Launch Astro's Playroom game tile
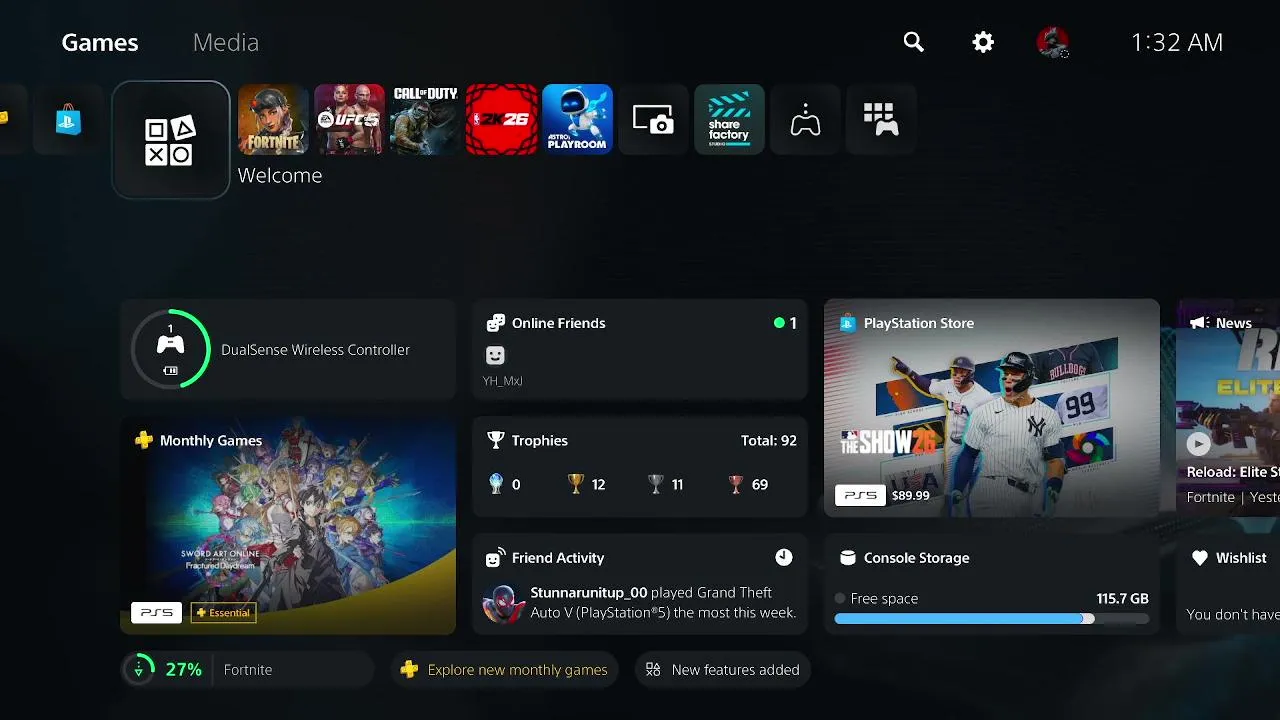The height and width of the screenshot is (720, 1280). click(577, 119)
